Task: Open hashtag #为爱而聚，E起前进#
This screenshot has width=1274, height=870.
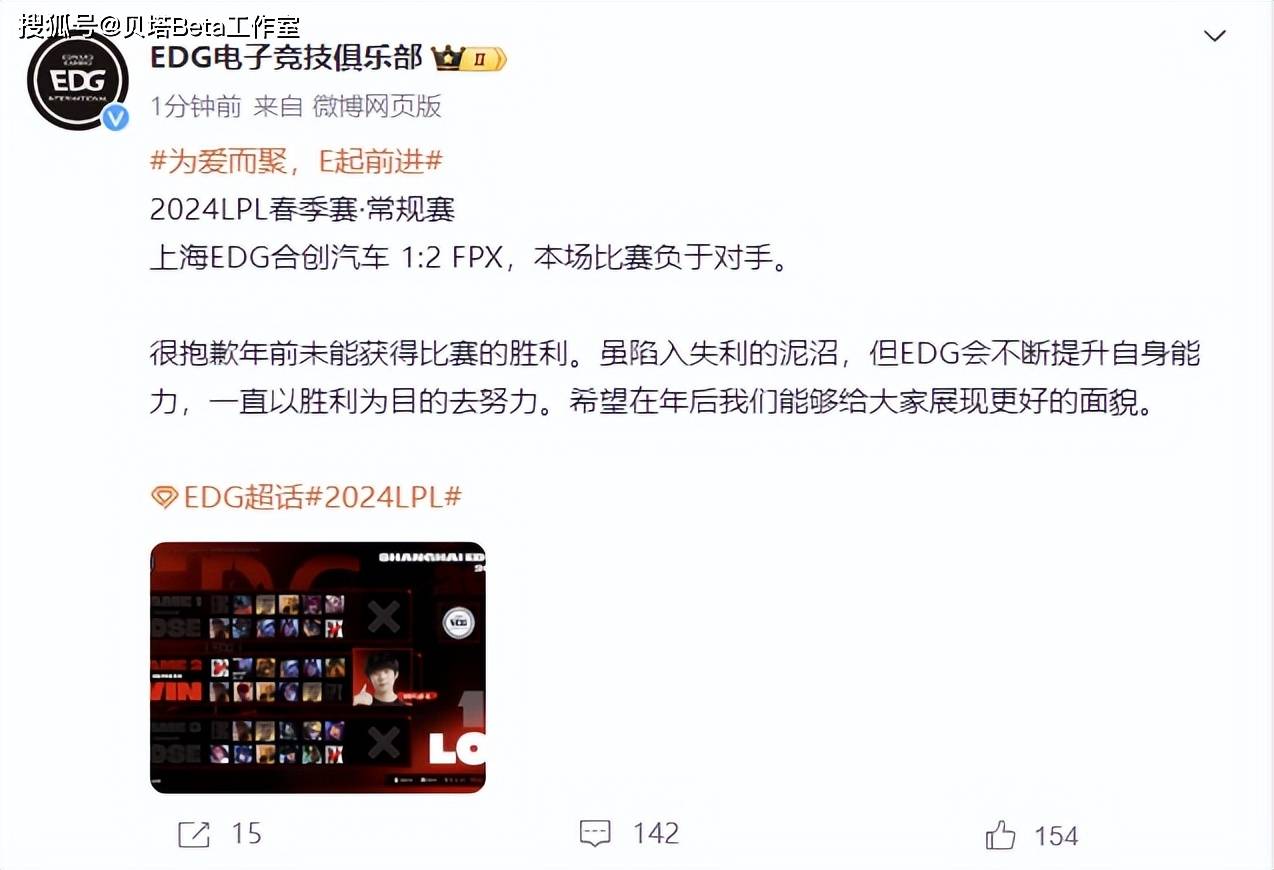Action: click(x=296, y=161)
